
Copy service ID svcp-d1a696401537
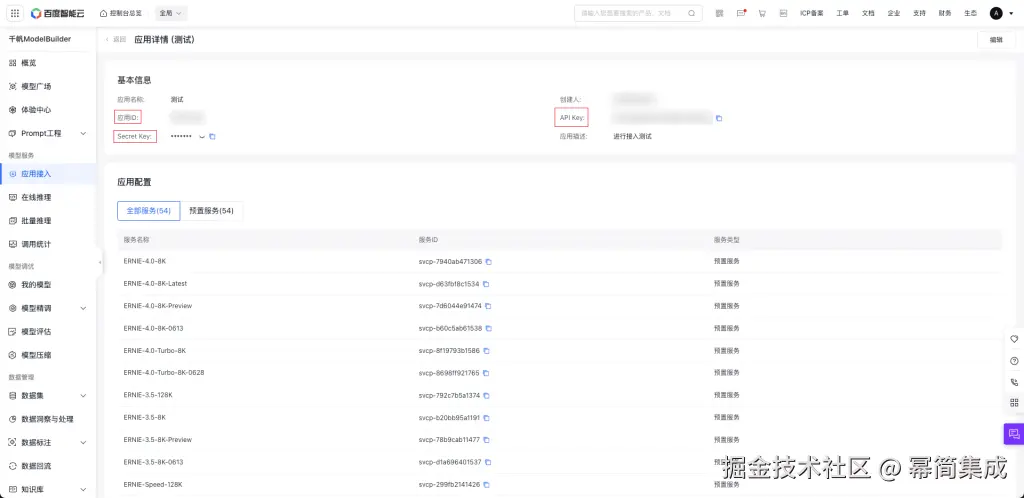[488, 463]
